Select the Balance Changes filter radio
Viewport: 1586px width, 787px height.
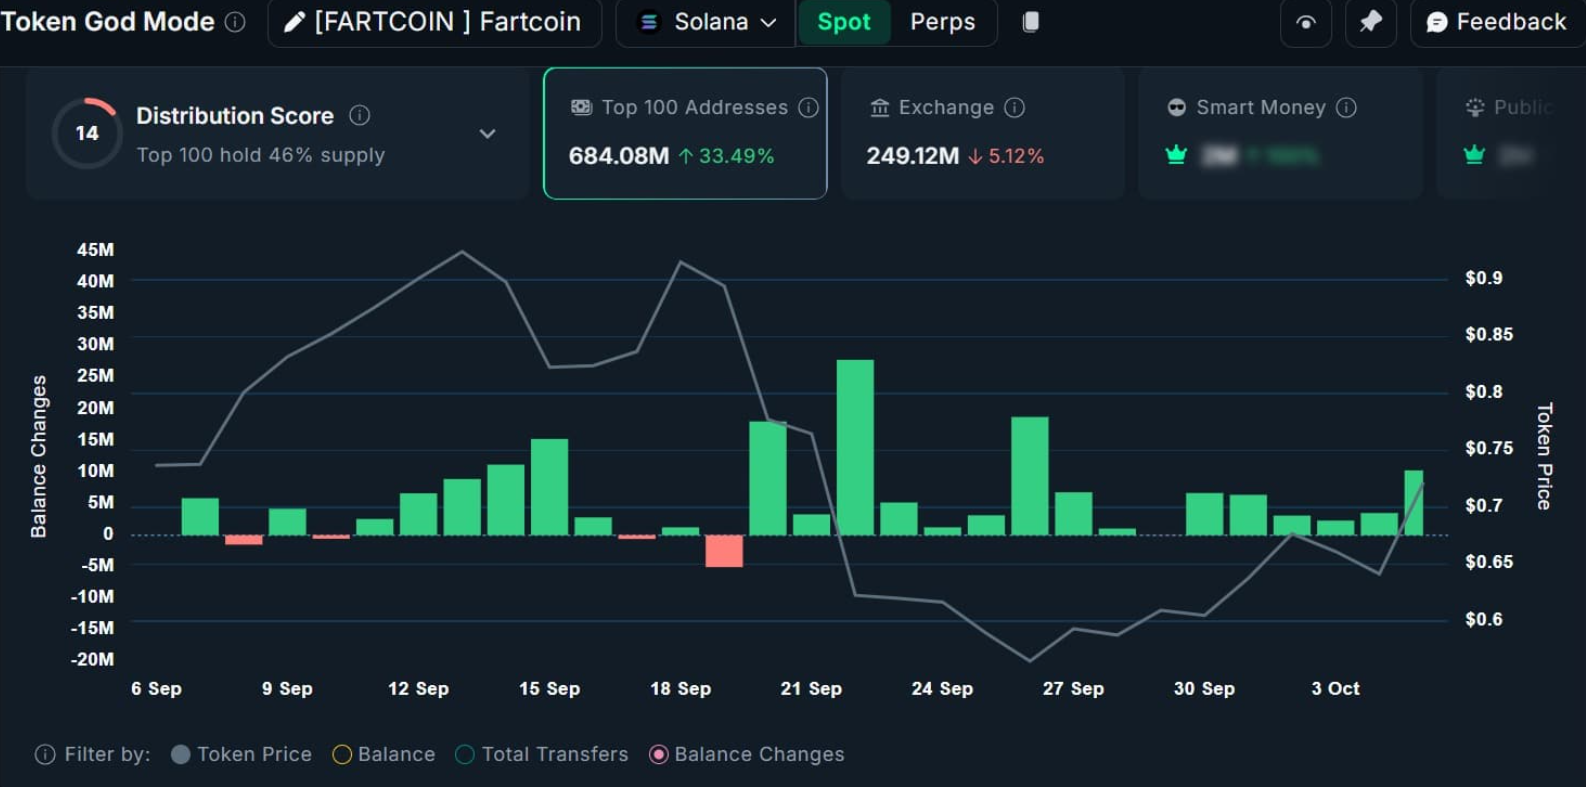point(658,755)
